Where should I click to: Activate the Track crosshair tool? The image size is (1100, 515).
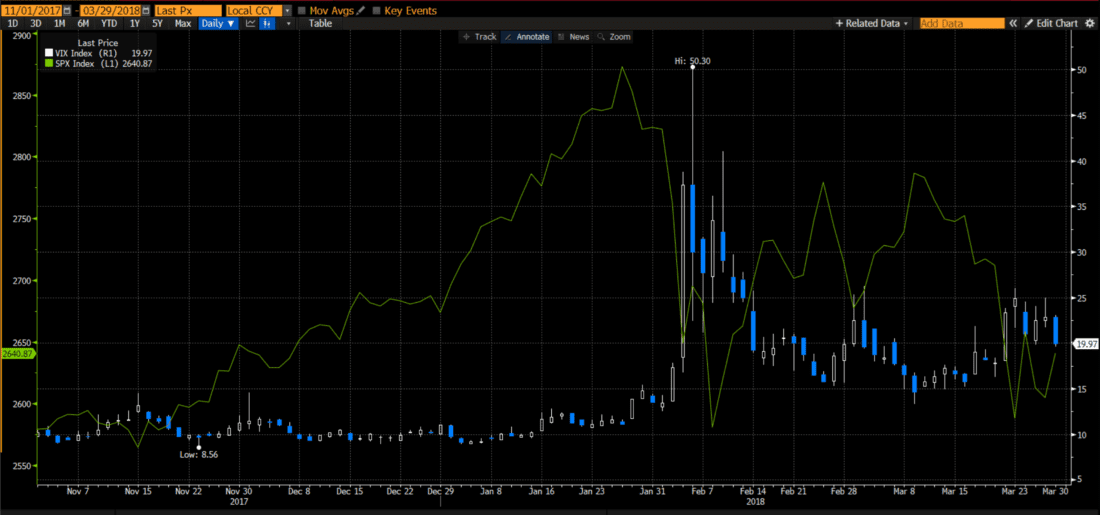(481, 36)
